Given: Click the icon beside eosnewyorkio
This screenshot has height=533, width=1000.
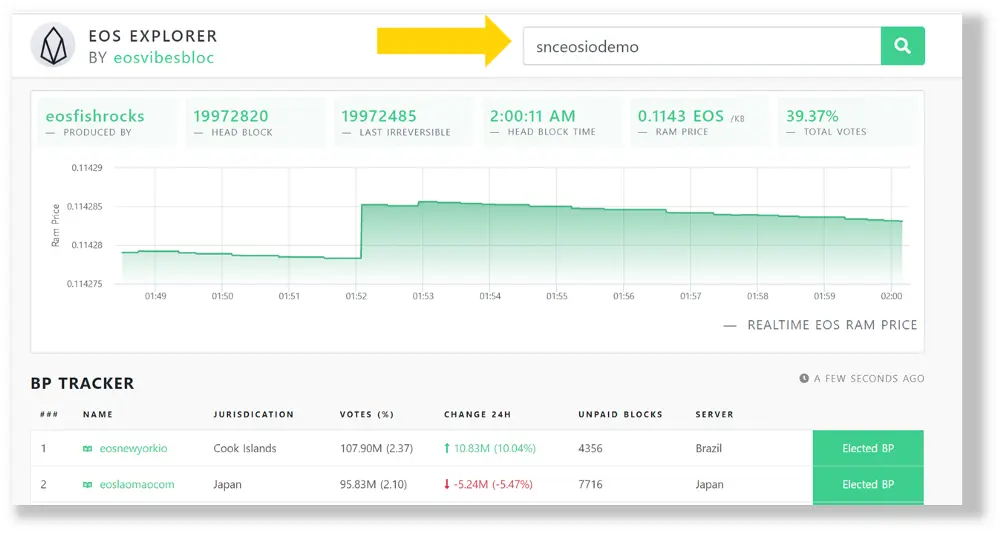Looking at the screenshot, I should pos(87,449).
